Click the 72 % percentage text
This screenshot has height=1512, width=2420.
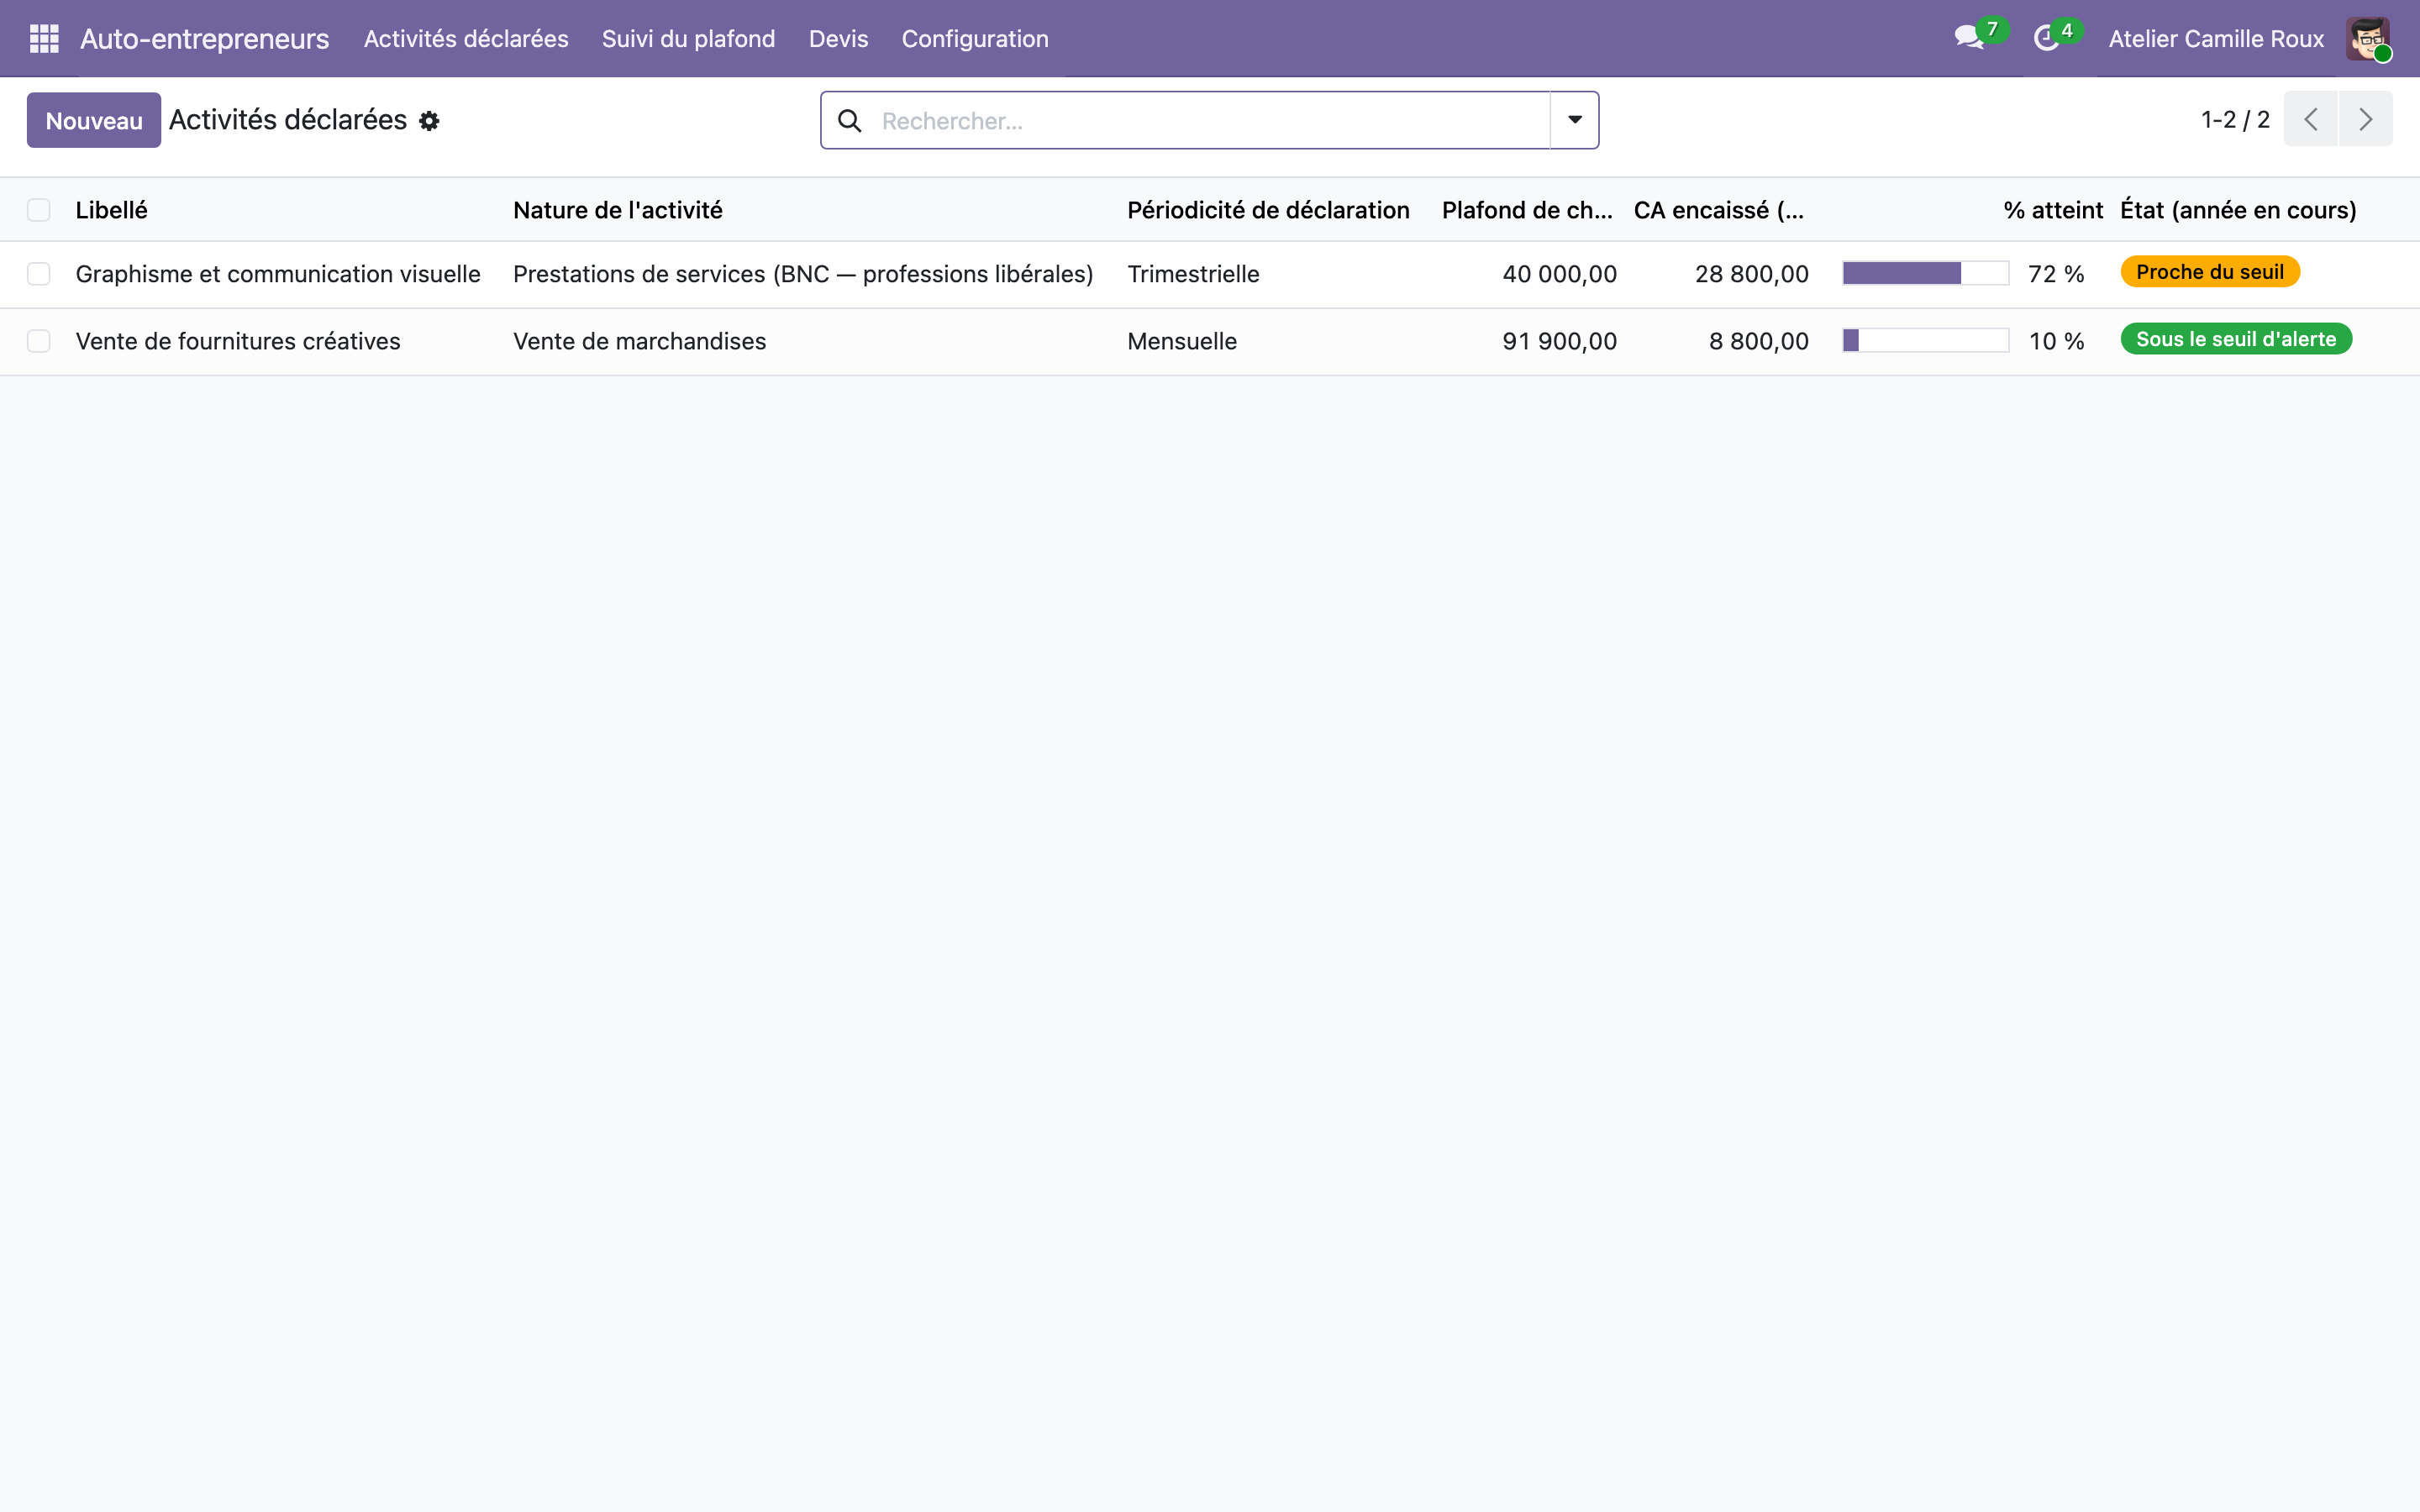point(2056,274)
